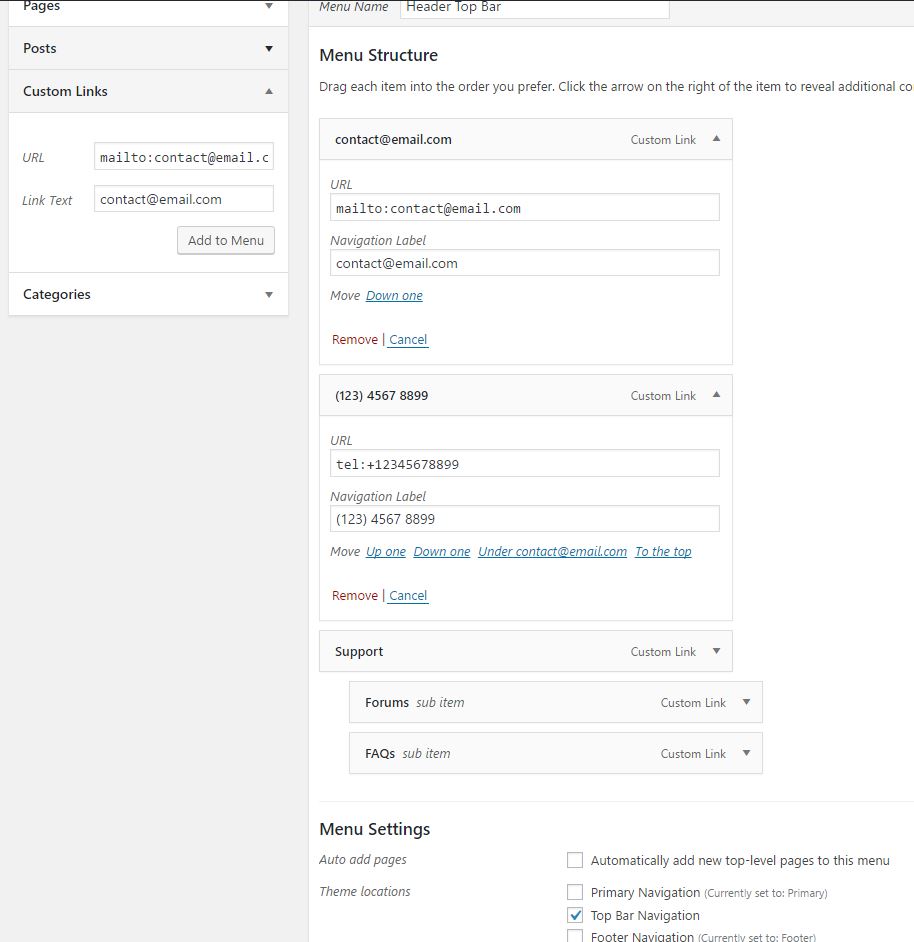Click the tel: URL field of phone item
The image size is (914, 942).
coord(524,464)
